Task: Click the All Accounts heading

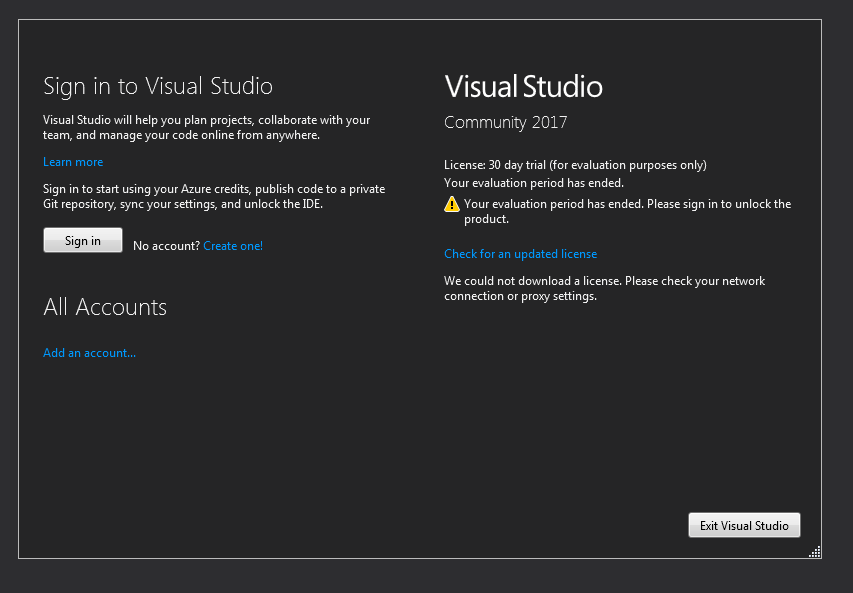Action: click(x=105, y=307)
